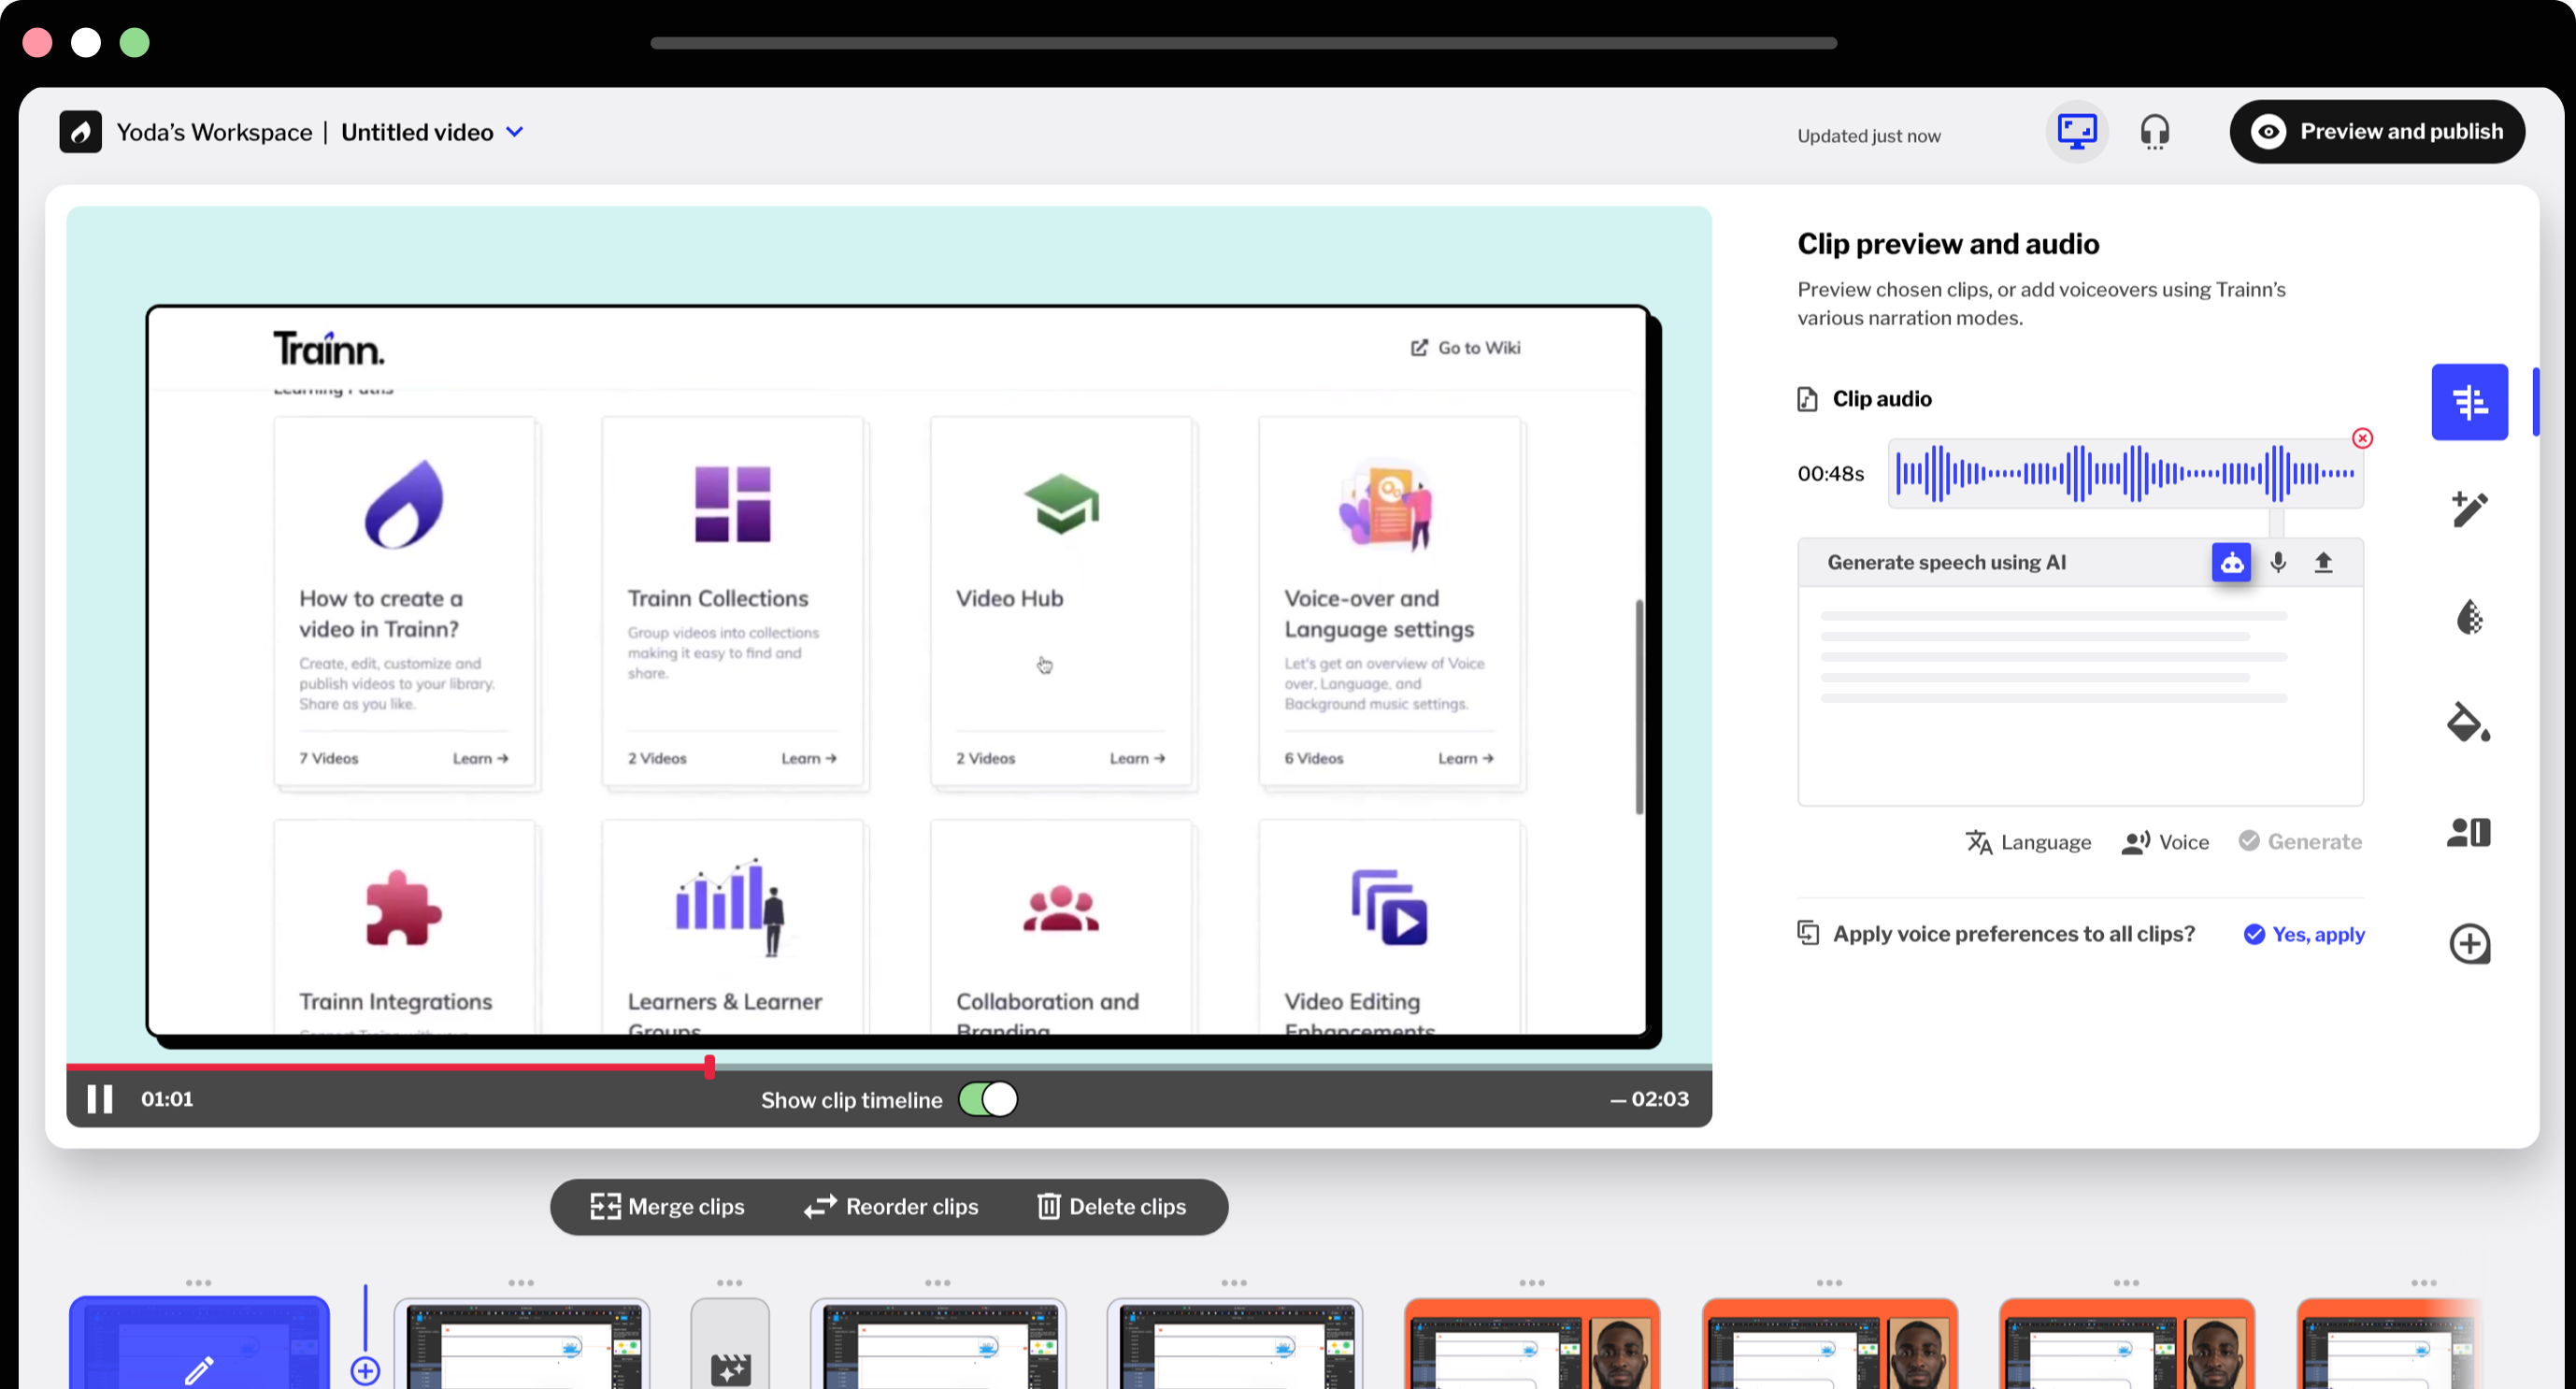Select the text editing tool icon
The width and height of the screenshot is (2576, 1389).
[x=2471, y=508]
